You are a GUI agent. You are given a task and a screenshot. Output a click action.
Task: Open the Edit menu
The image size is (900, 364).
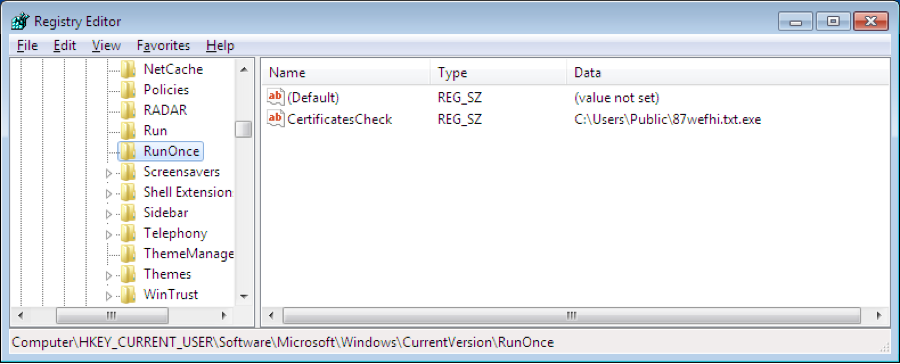(64, 45)
